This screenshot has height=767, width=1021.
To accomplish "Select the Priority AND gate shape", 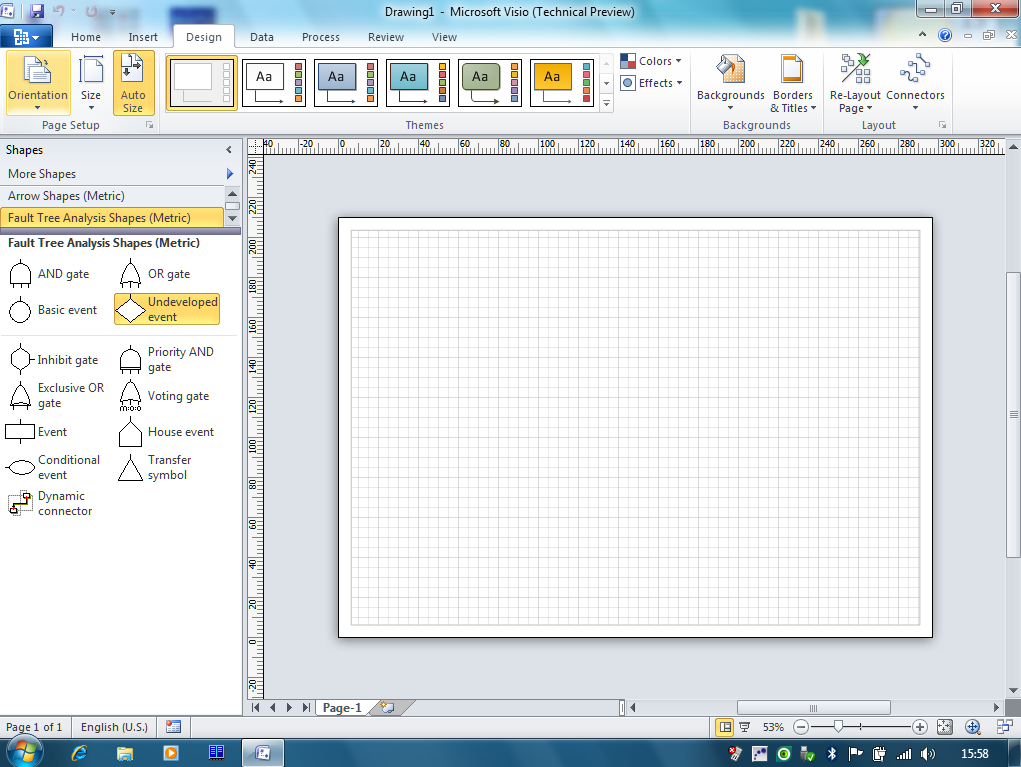I will point(167,359).
